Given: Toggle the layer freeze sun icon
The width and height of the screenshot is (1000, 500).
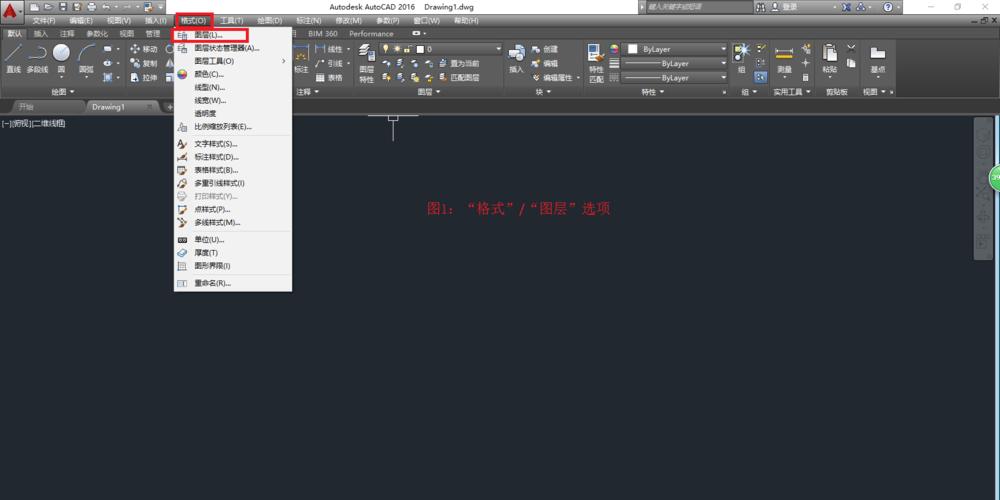Looking at the screenshot, I should (396, 49).
